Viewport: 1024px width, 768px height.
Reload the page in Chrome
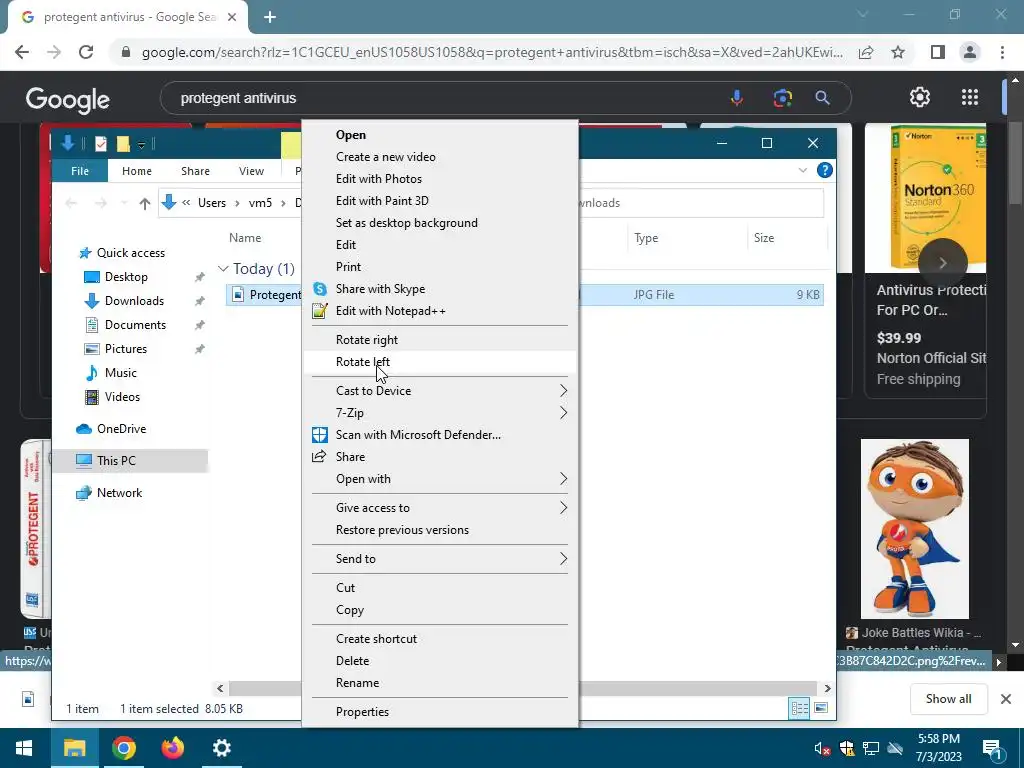click(86, 52)
